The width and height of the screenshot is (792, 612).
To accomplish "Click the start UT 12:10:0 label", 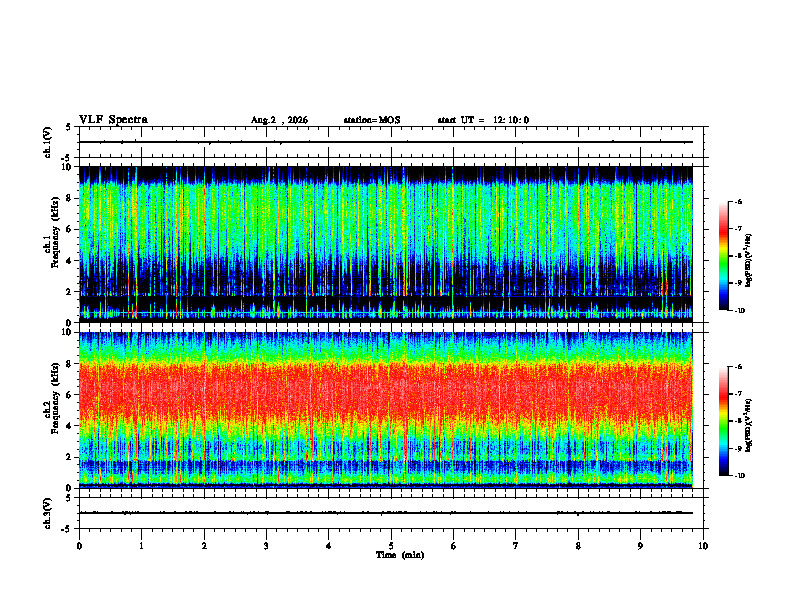I will 483,120.
